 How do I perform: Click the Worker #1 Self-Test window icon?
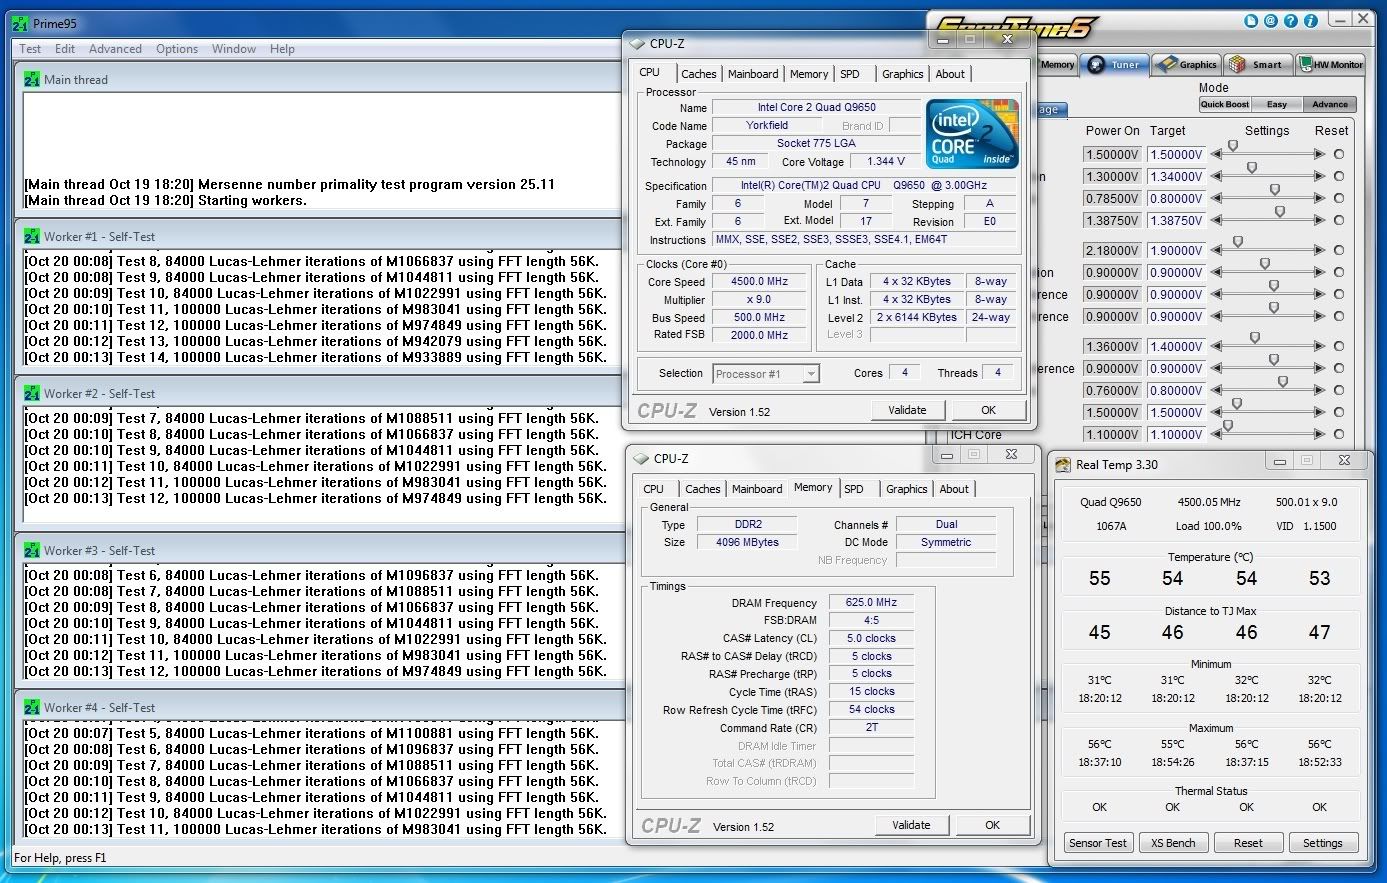tap(32, 237)
